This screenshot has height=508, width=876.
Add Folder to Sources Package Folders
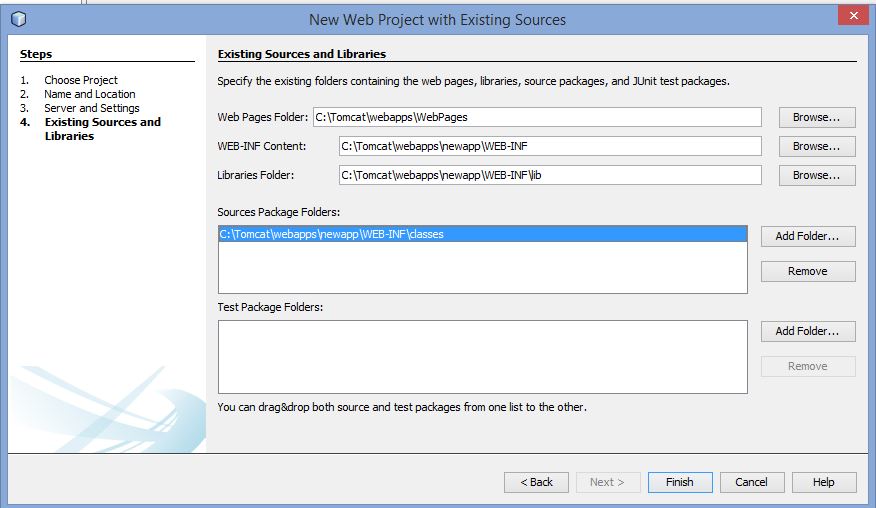[808, 236]
